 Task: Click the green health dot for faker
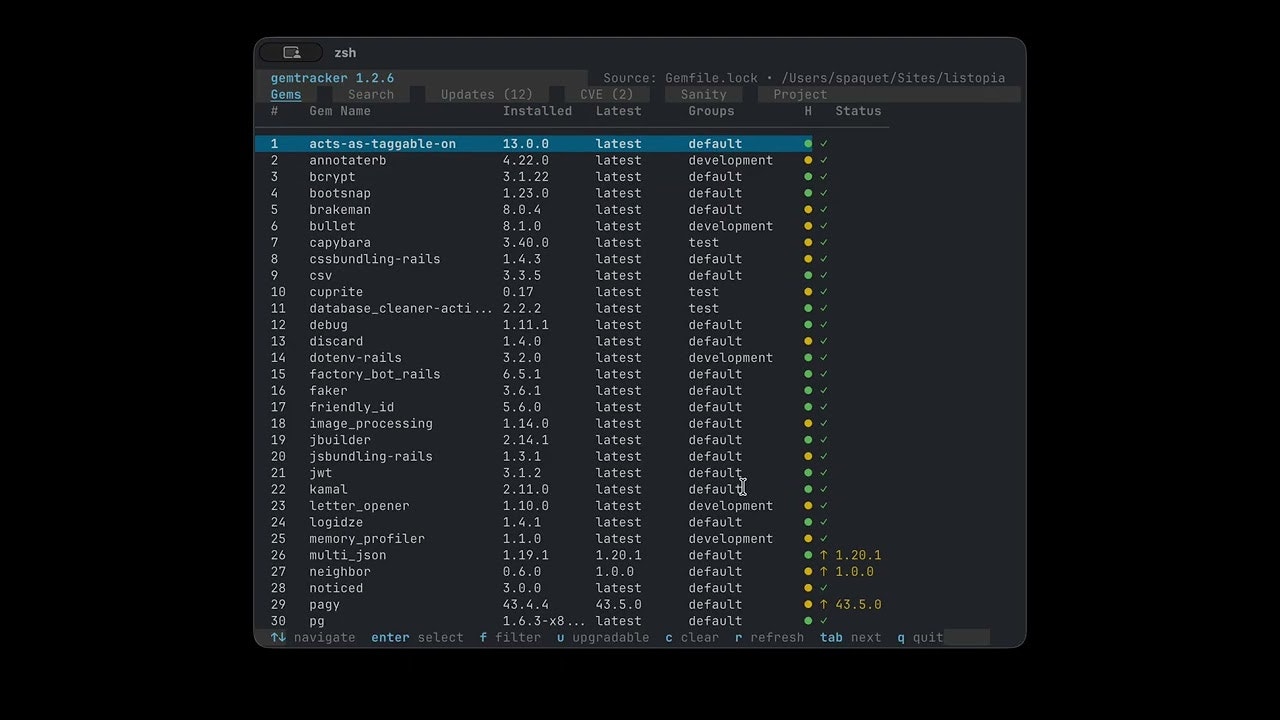(808, 391)
